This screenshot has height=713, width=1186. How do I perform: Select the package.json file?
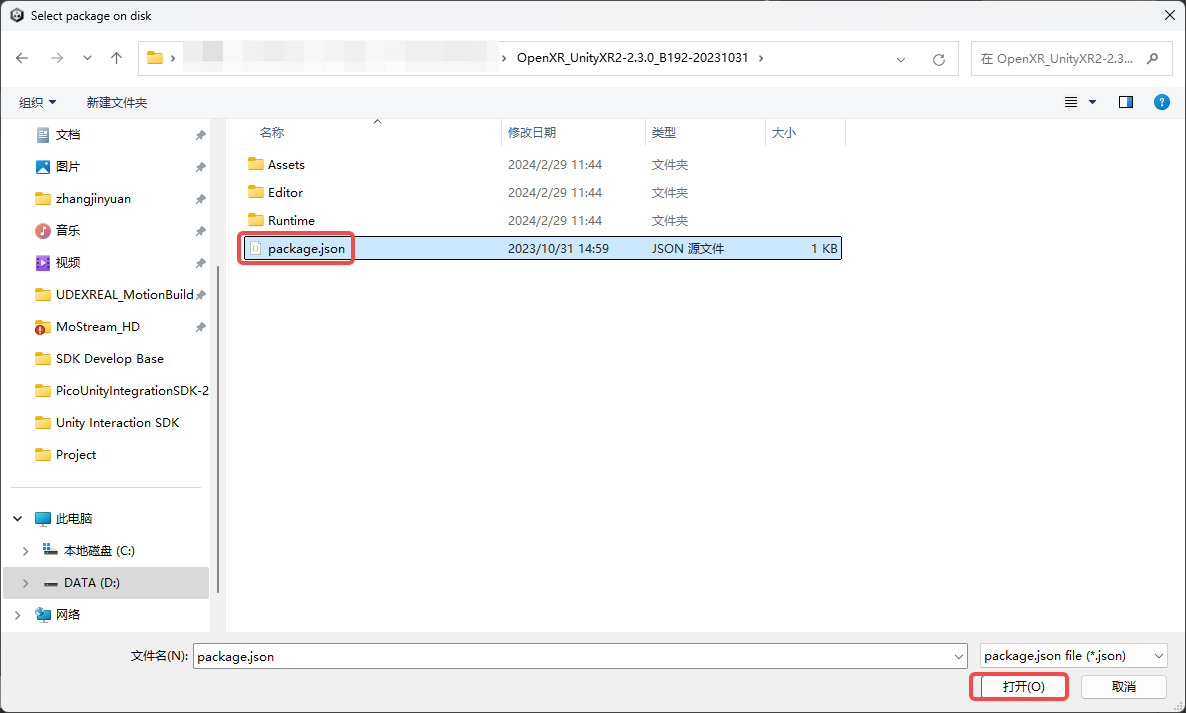tap(305, 248)
